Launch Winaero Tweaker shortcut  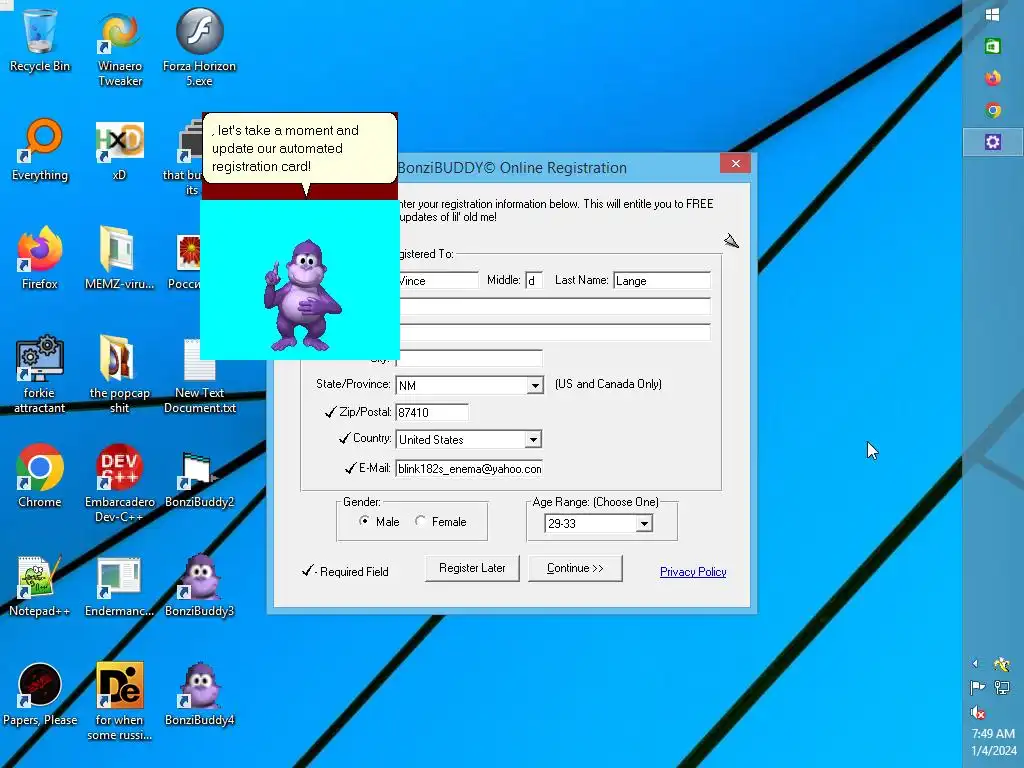click(x=120, y=47)
